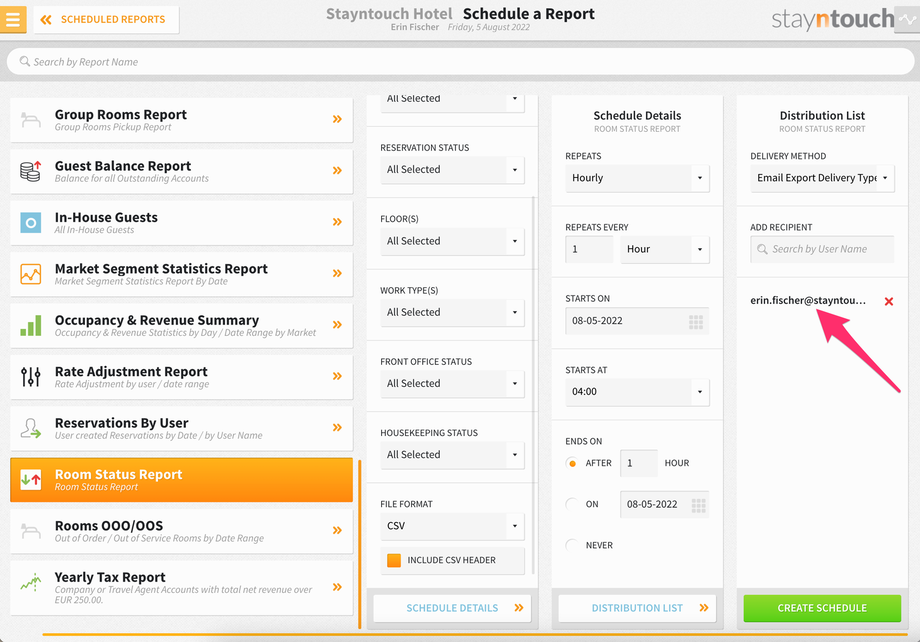Click Occupancy & Revenue Summary bar chart icon
The height and width of the screenshot is (642, 920).
[31, 325]
